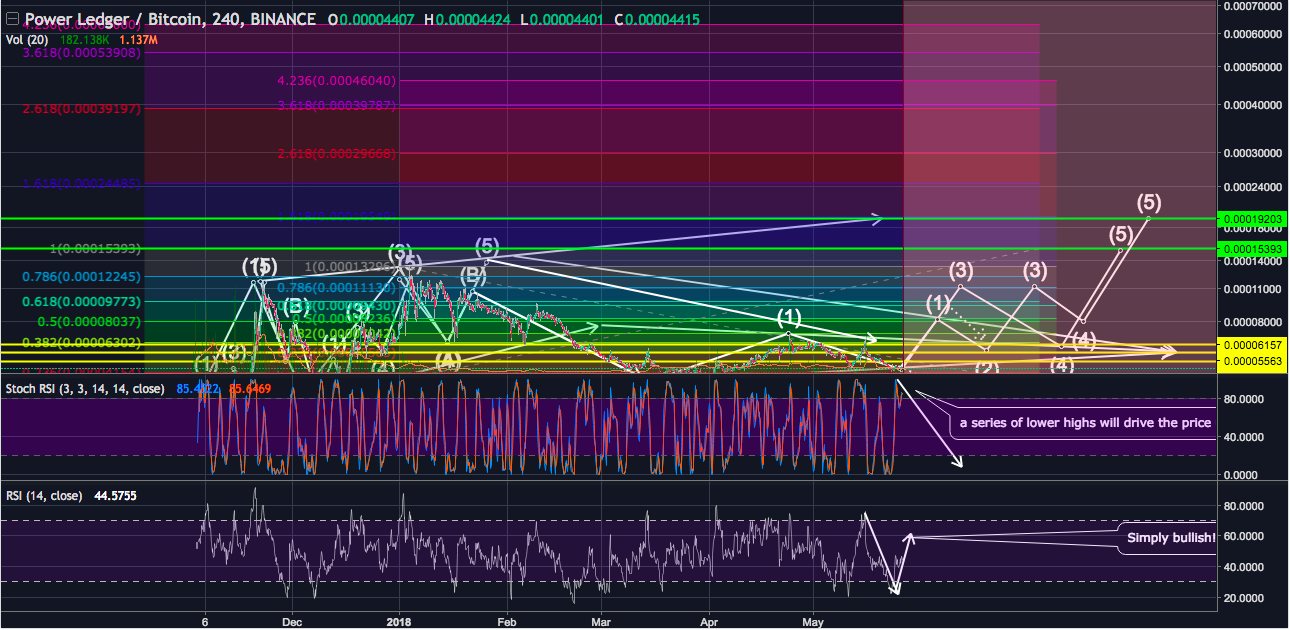Viewport: 1290px width, 630px height.
Task: Click the volume average value 1.137M
Action: (137, 39)
